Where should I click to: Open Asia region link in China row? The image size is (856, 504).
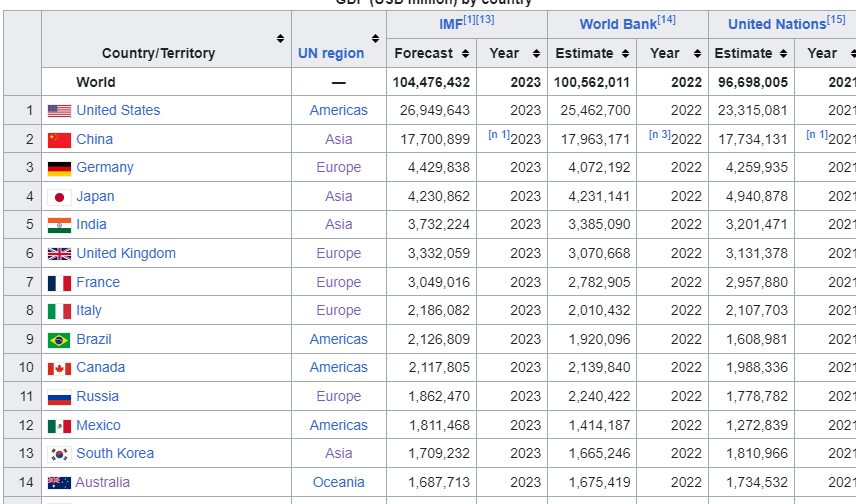[338, 139]
